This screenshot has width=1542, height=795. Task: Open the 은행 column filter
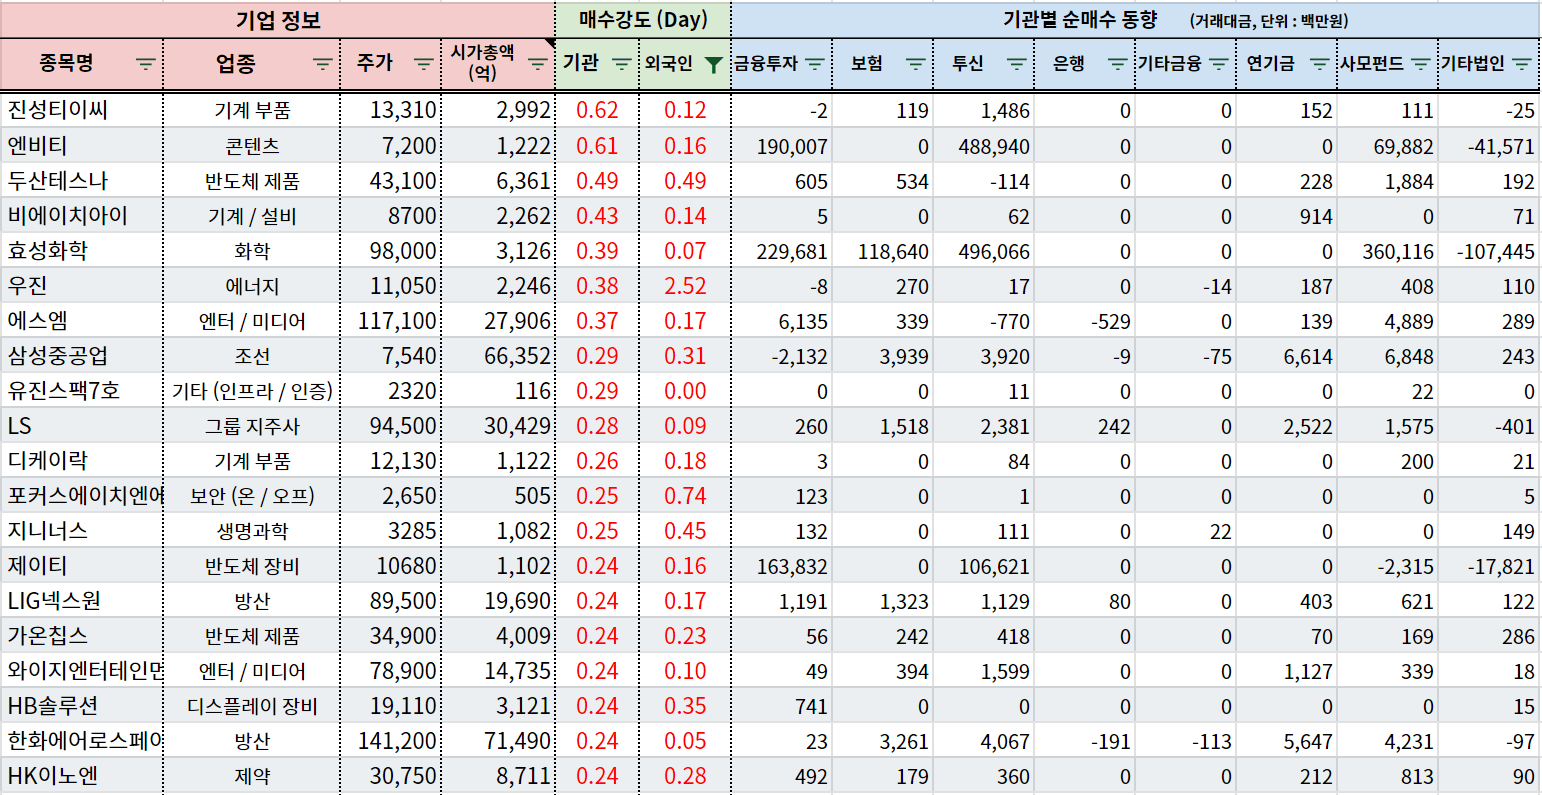pos(1118,64)
